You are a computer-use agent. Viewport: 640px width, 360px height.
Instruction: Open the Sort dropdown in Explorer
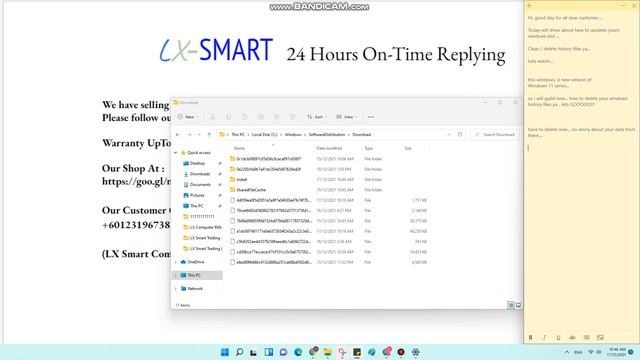[x=317, y=117]
